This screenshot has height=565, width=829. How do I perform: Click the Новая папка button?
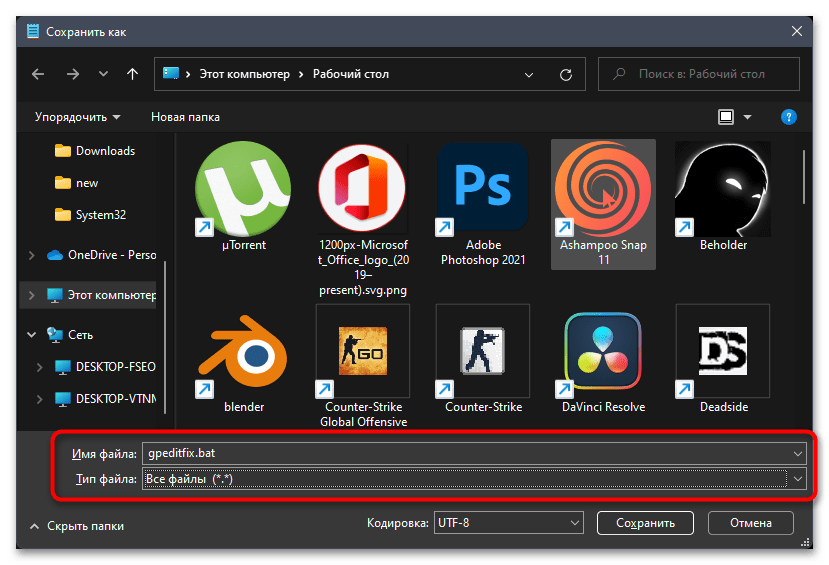(x=185, y=117)
